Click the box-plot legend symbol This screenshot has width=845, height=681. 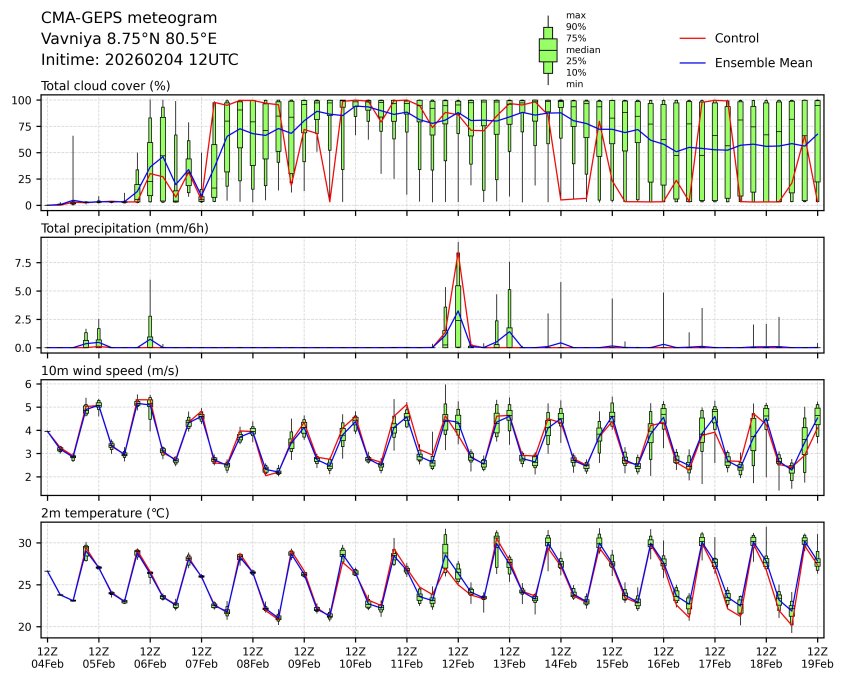pyautogui.click(x=548, y=50)
